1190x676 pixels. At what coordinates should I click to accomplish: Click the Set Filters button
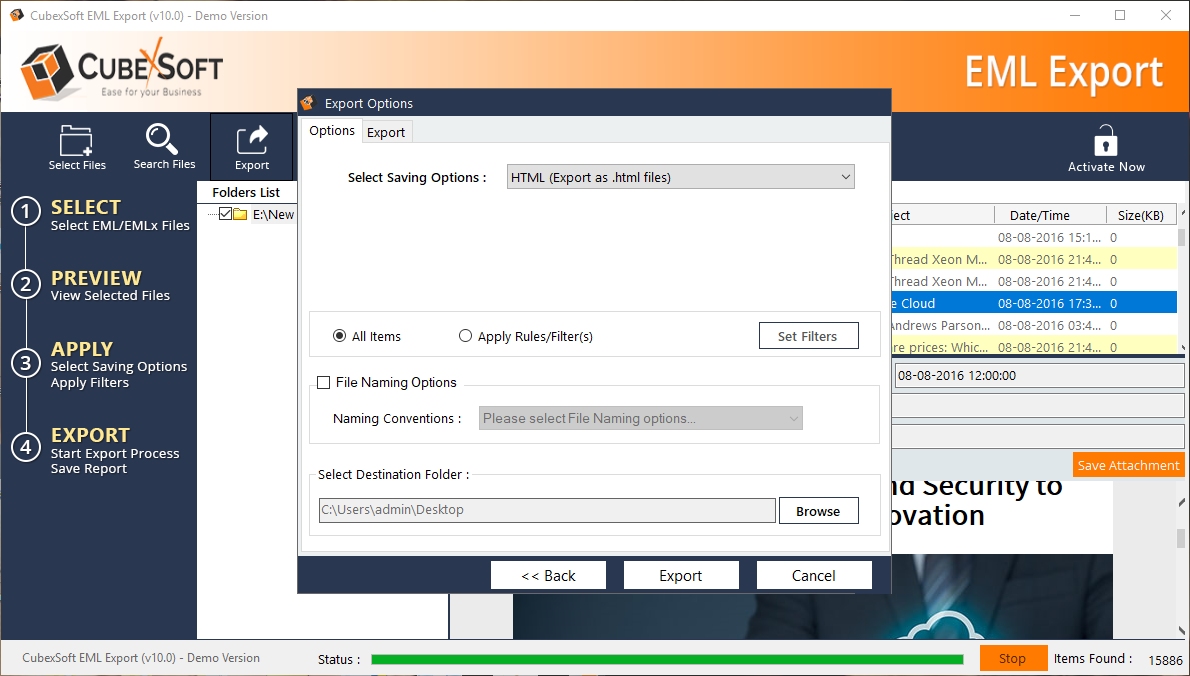[808, 337]
